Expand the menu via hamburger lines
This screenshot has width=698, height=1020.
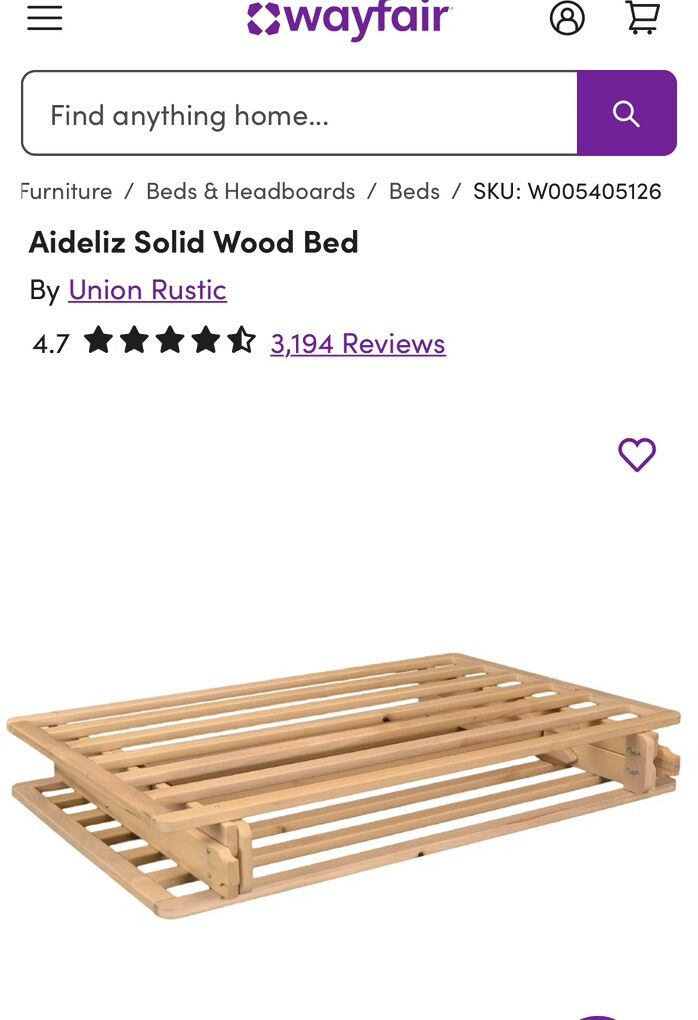43,18
